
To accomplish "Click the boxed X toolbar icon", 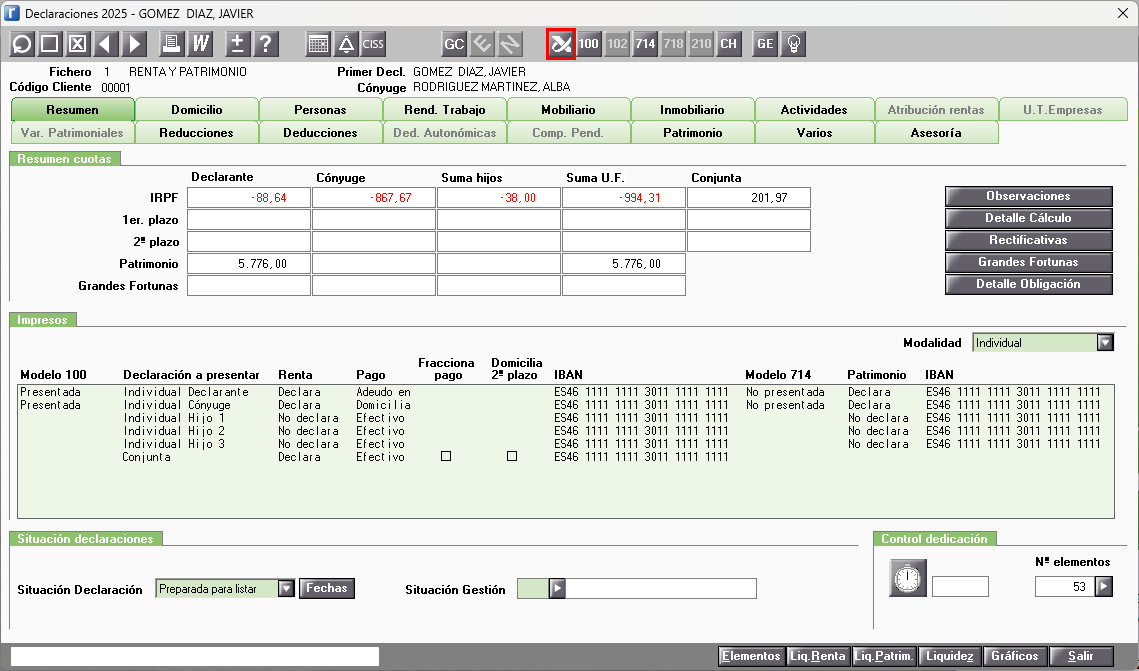I will click(77, 44).
